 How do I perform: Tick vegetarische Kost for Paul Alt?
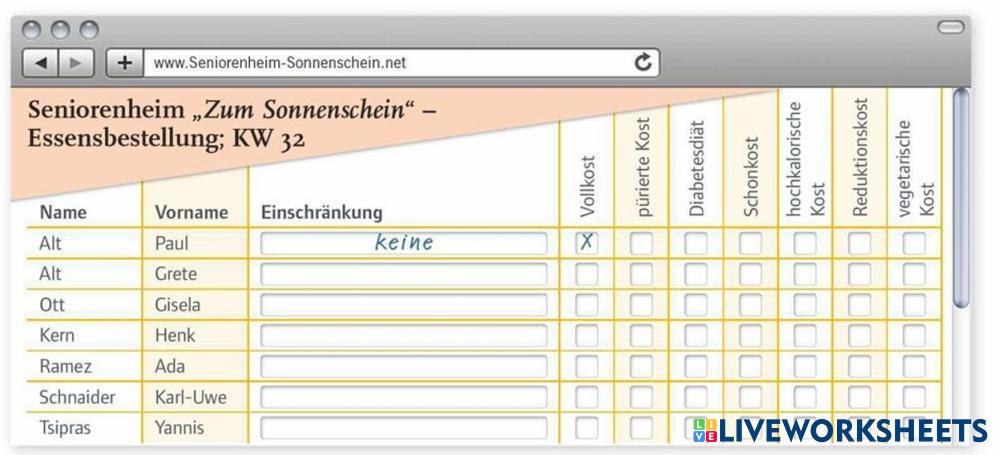[914, 242]
